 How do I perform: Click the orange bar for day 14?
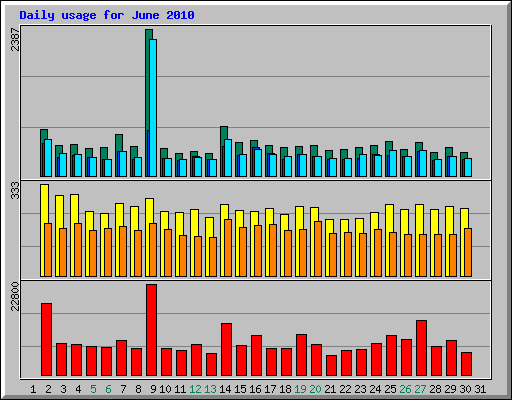tap(228, 248)
